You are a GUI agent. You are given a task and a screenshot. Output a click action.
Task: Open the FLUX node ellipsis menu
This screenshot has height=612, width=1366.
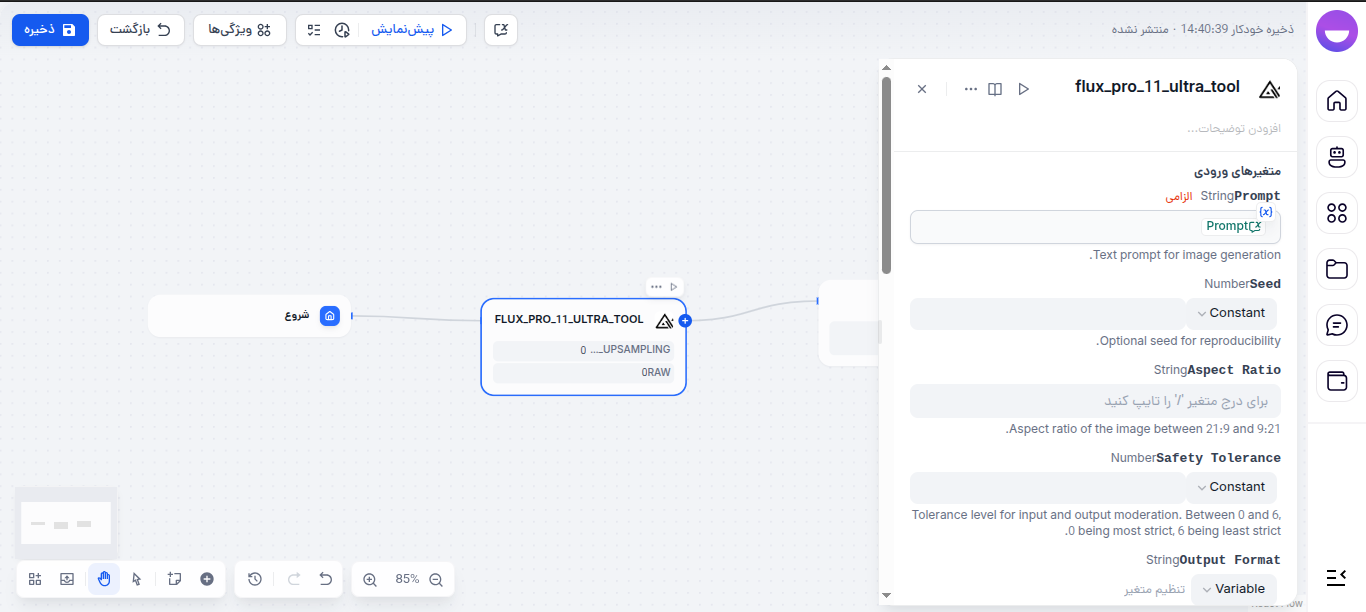(655, 286)
